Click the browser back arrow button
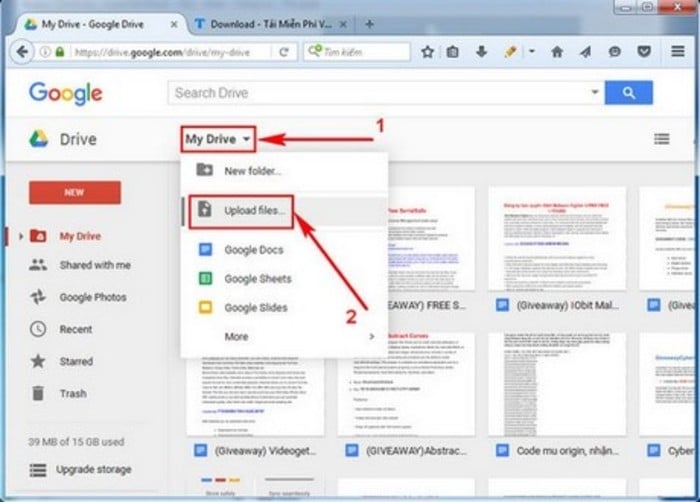700x502 pixels. (22, 52)
